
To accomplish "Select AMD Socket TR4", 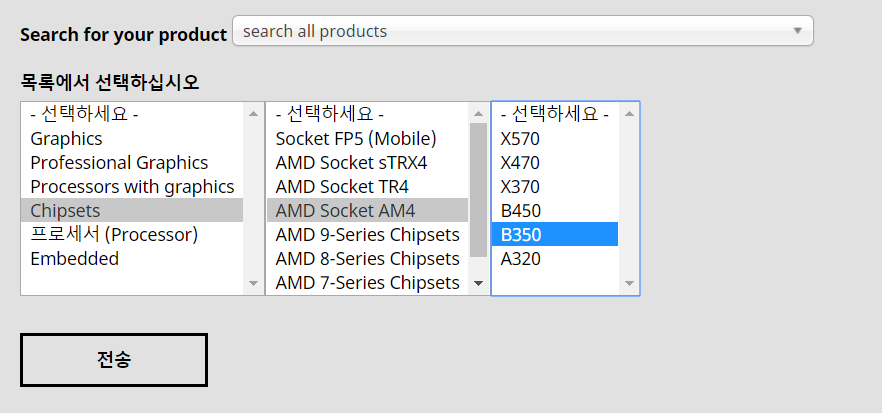I will (x=367, y=186).
